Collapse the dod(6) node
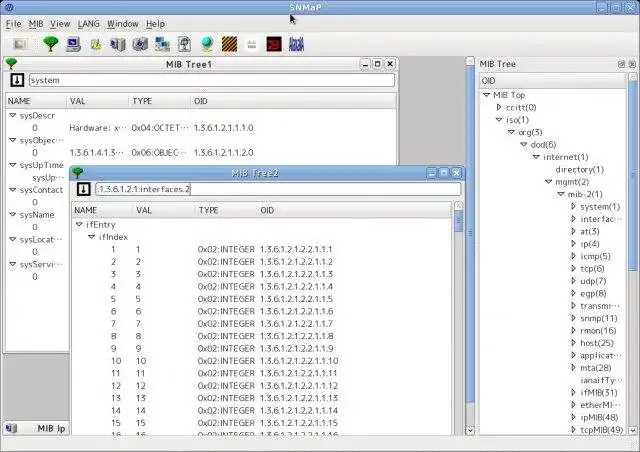Image resolution: width=640 pixels, height=452 pixels. 524,144
